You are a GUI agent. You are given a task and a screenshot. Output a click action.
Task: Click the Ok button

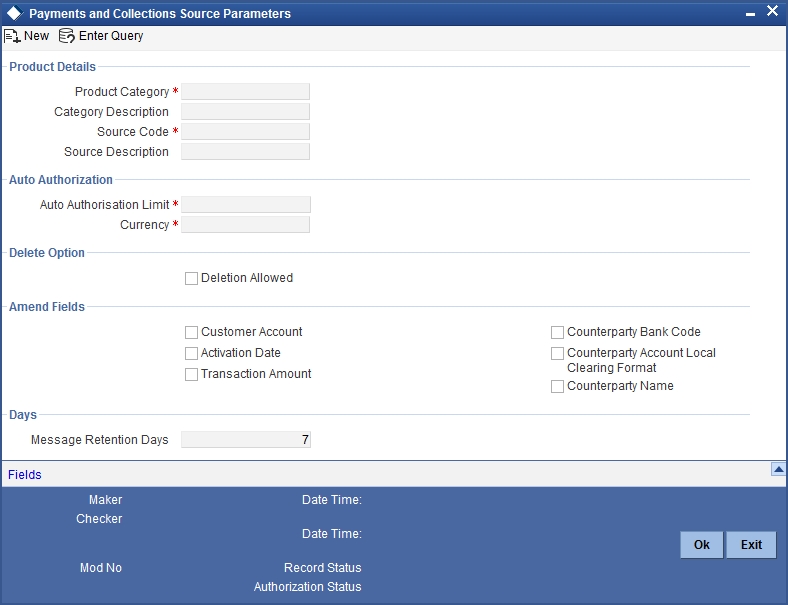[702, 545]
